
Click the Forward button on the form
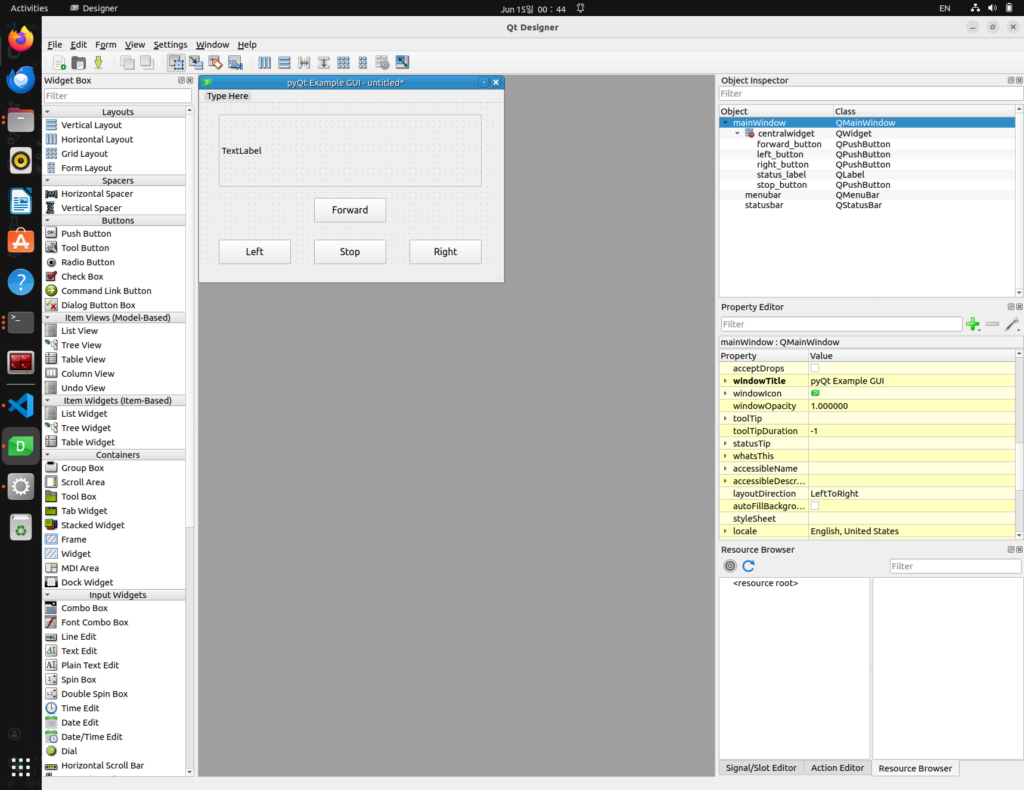[x=350, y=210]
